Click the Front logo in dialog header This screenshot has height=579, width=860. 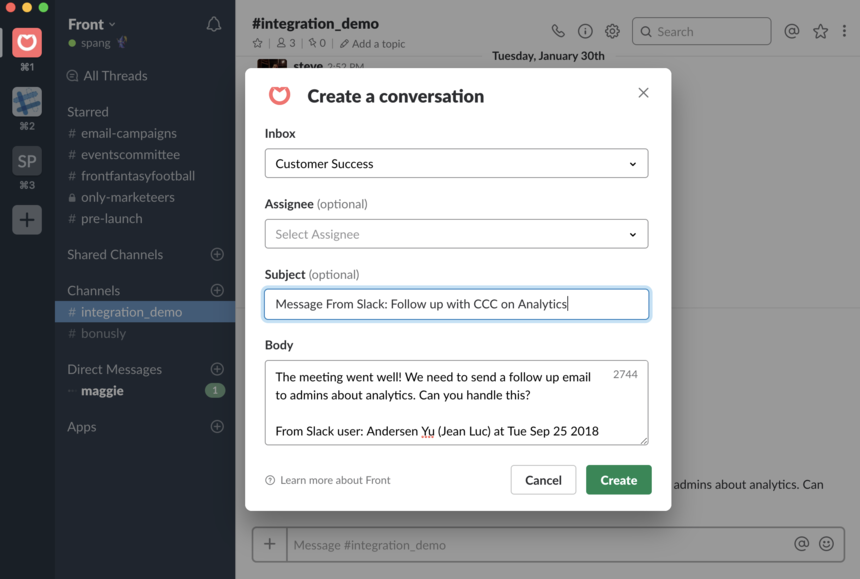[279, 96]
